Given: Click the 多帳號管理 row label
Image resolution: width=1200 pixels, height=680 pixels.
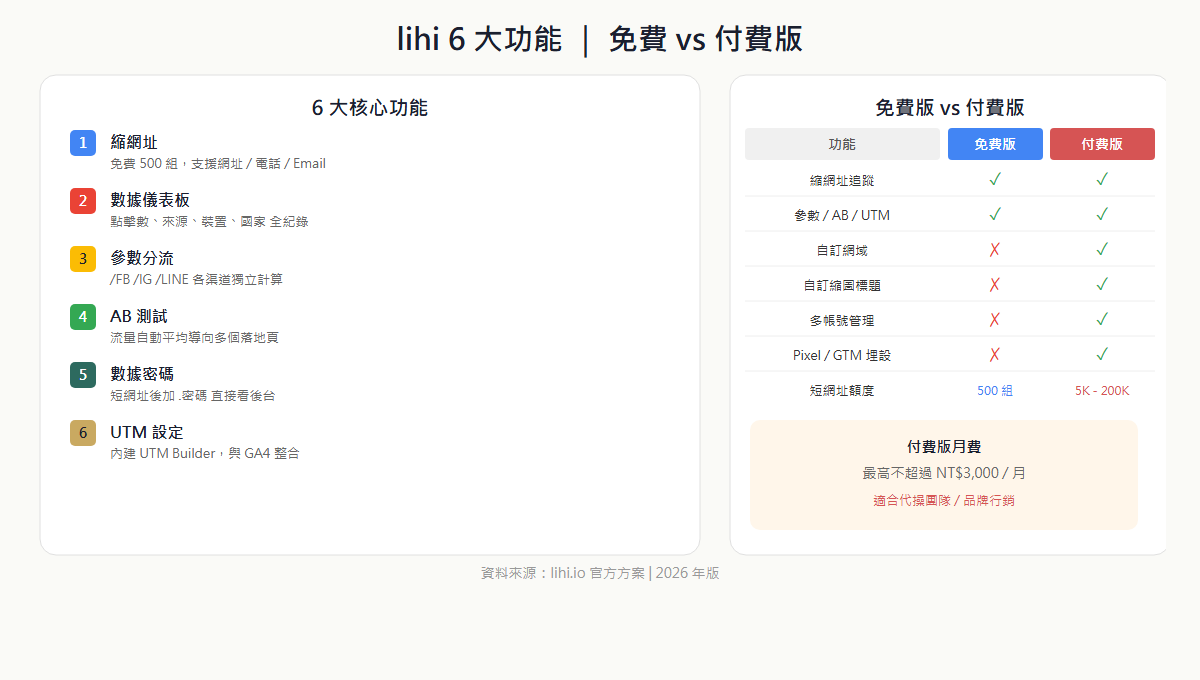Looking at the screenshot, I should pyautogui.click(x=842, y=321).
